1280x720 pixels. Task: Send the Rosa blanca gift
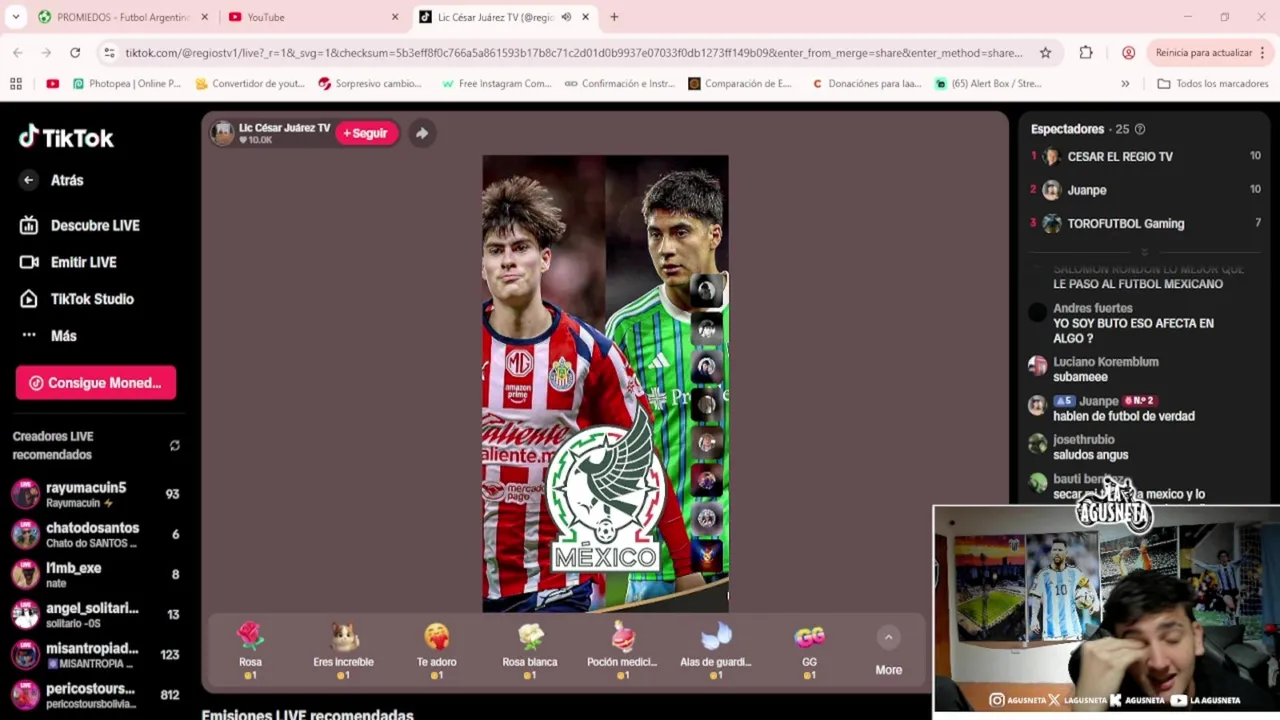(x=529, y=651)
